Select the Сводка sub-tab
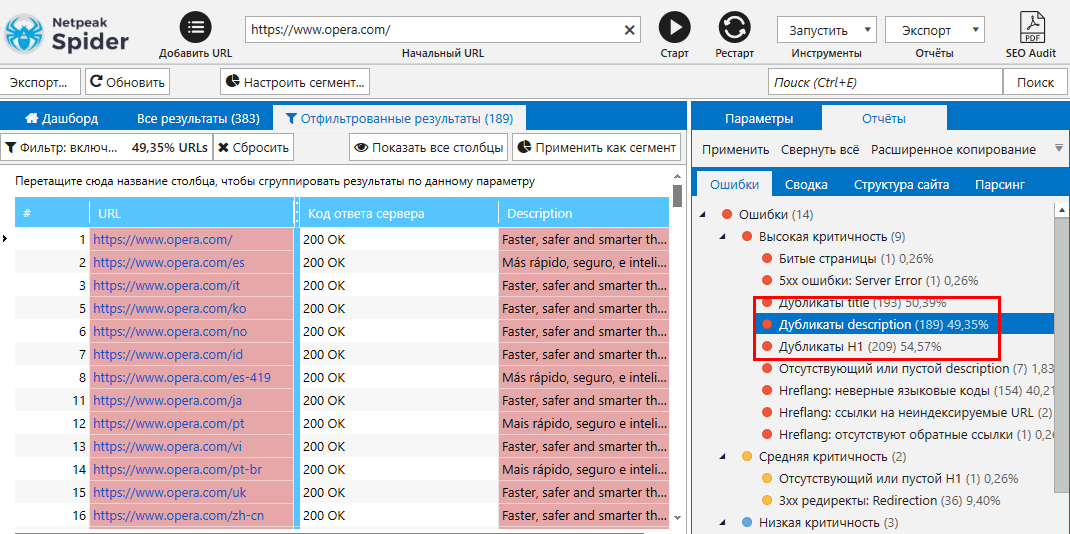Image resolution: width=1070 pixels, height=534 pixels. point(806,184)
